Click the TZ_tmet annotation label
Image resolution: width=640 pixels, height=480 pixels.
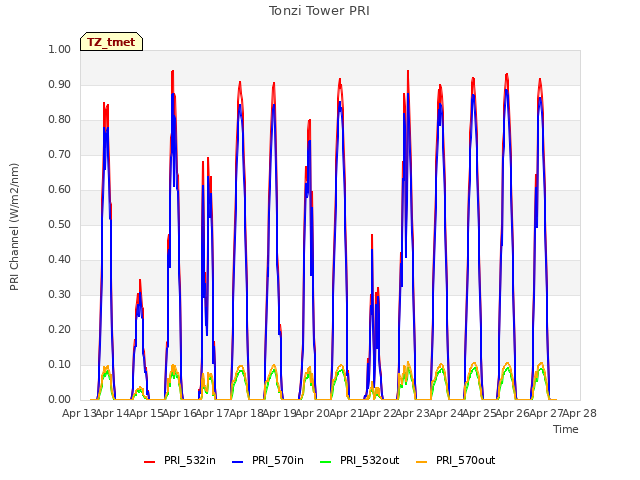click(x=111, y=42)
